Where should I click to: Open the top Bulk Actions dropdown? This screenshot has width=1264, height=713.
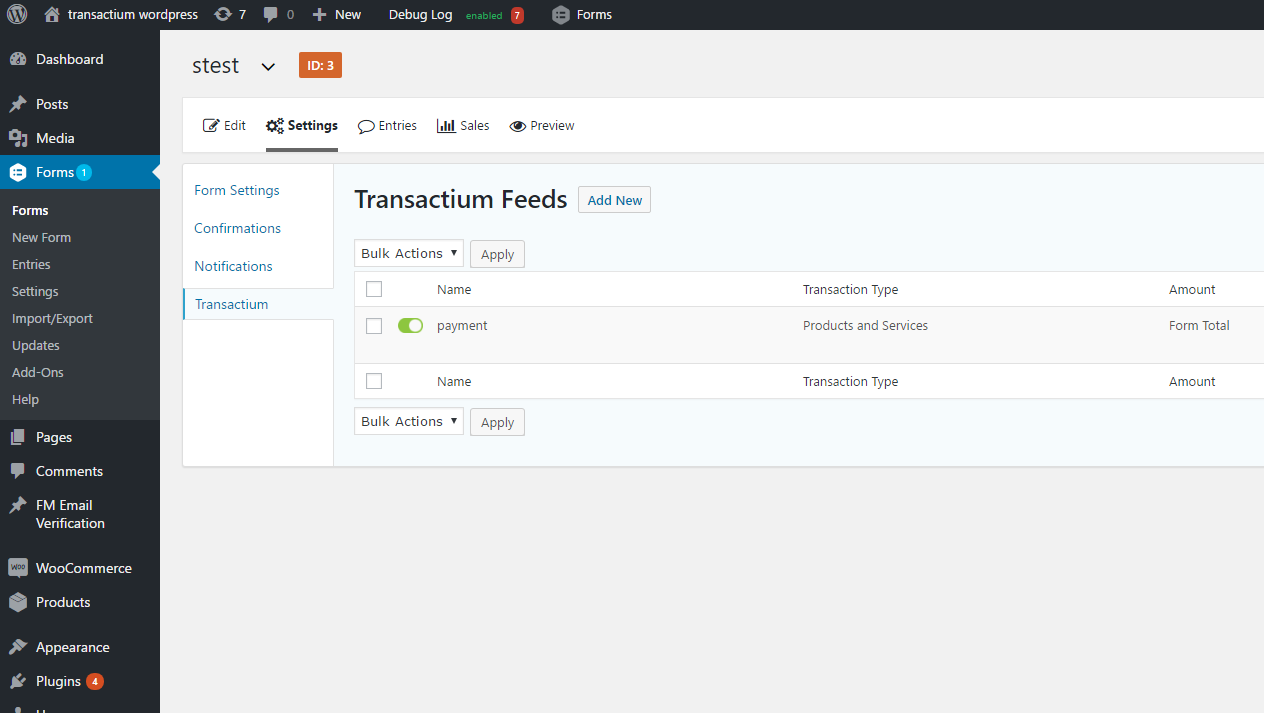409,253
